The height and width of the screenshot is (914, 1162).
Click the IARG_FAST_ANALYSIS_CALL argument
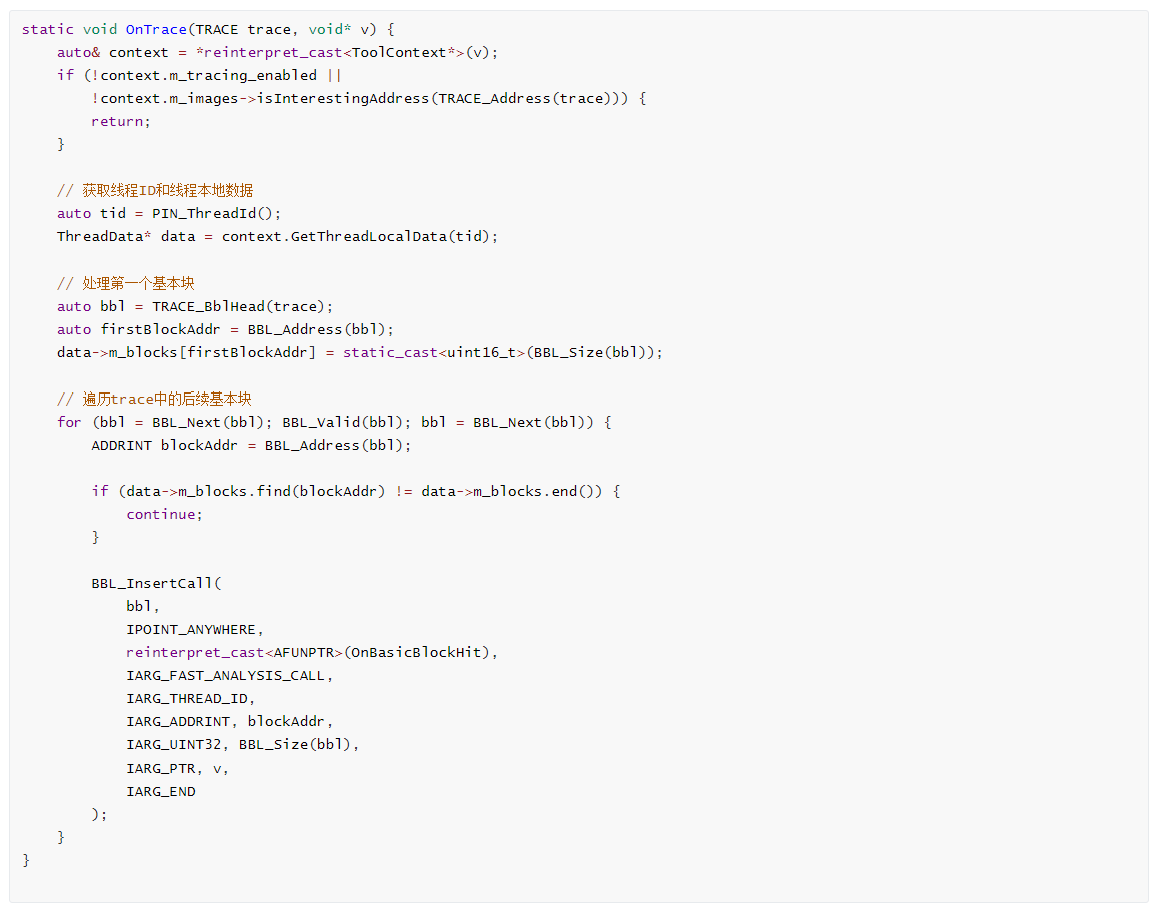pos(225,675)
